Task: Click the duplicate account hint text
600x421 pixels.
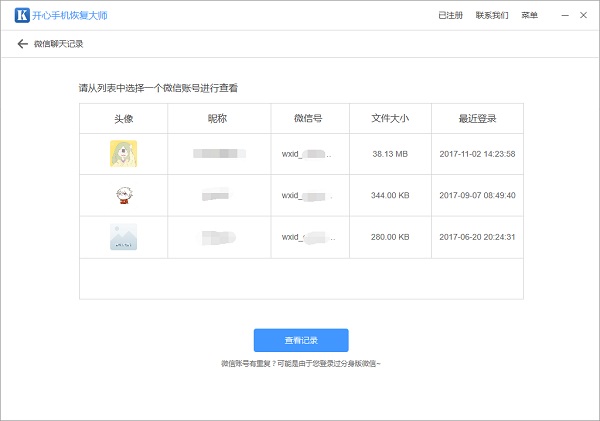Action: click(301, 364)
